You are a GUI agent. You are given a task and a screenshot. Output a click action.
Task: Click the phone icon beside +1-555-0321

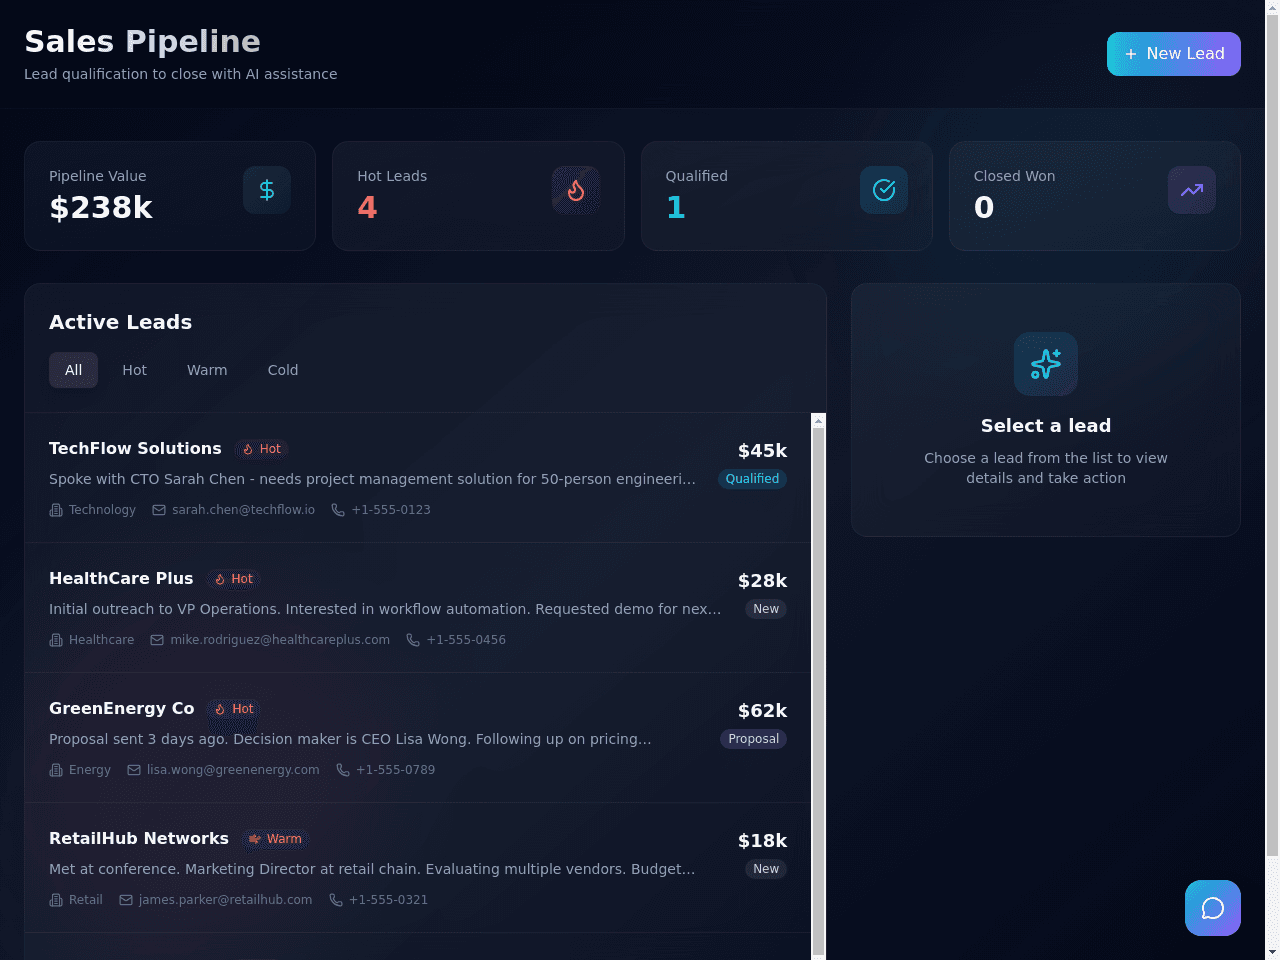(336, 900)
